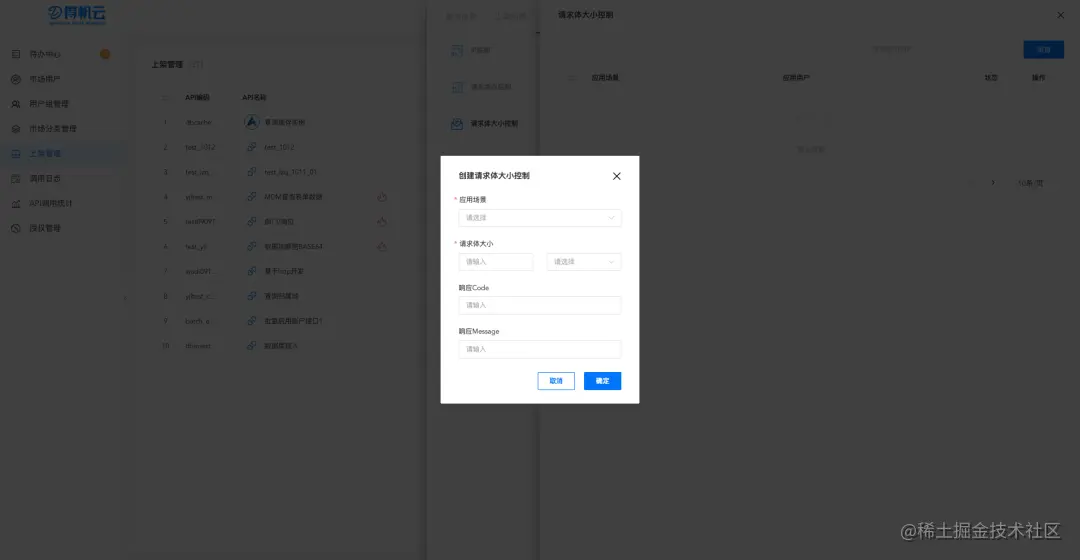Open 授权管理 in the sidebar
Viewport: 1080px width, 560px height.
coord(45,228)
